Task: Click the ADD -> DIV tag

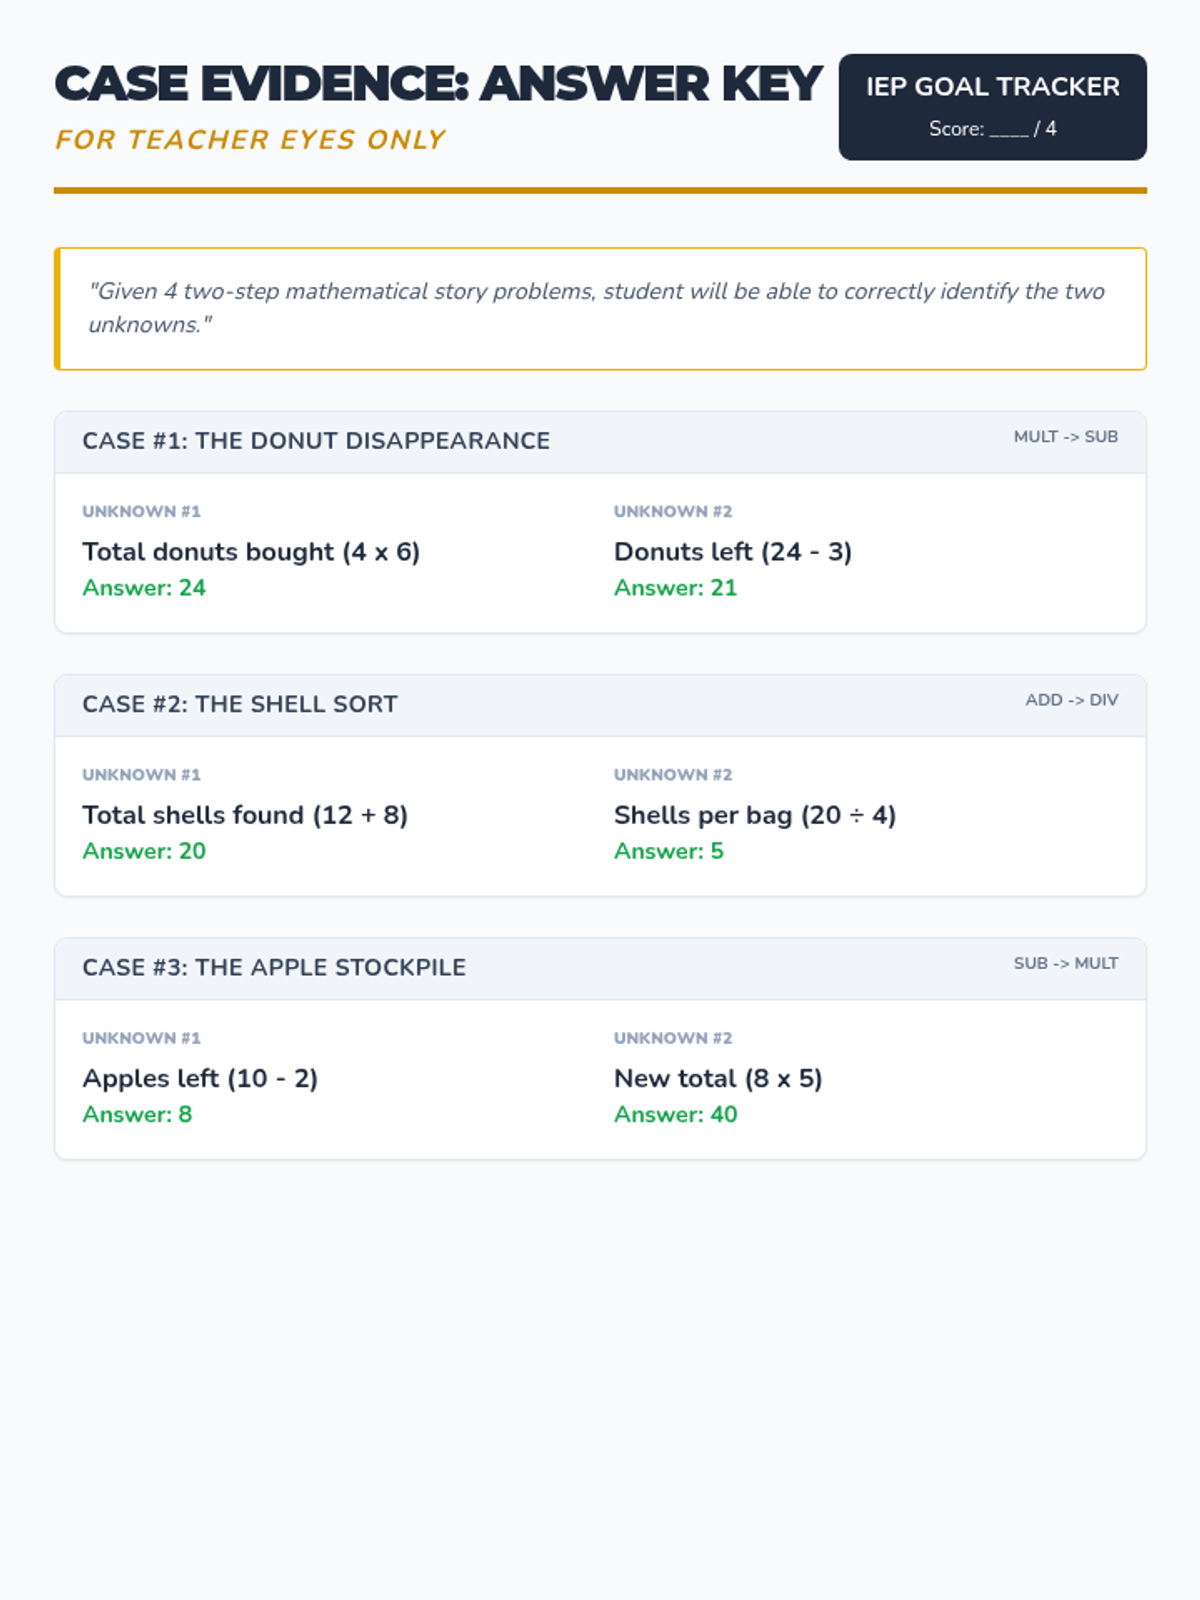Action: tap(1071, 700)
